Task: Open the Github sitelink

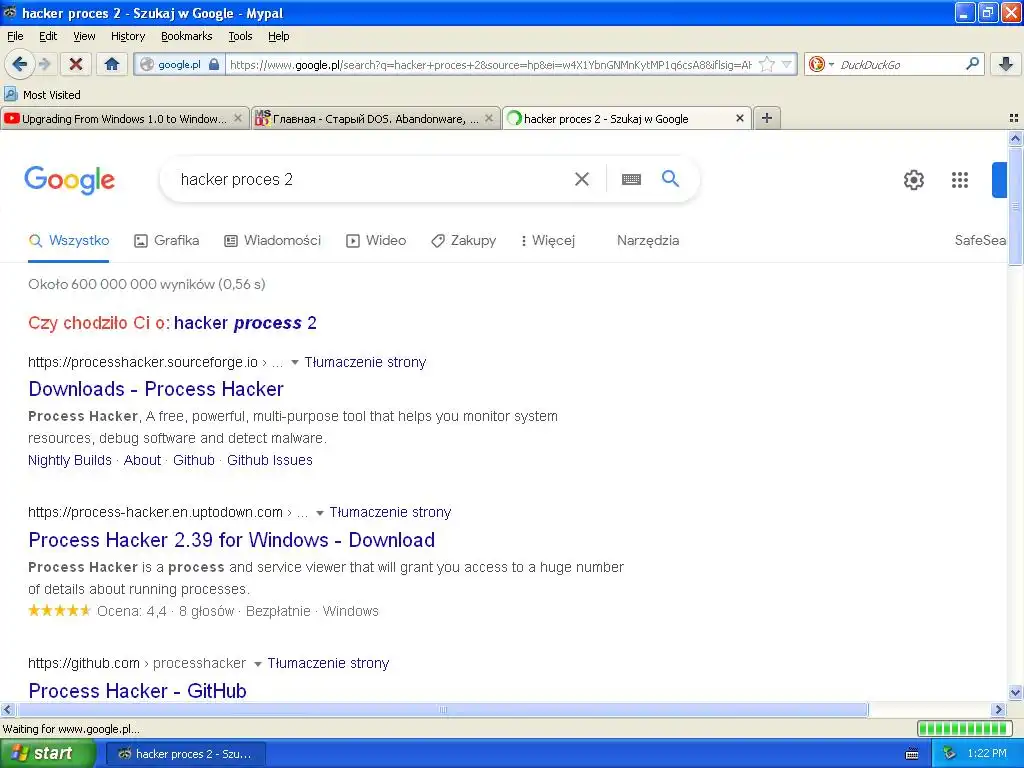Action: pos(194,460)
